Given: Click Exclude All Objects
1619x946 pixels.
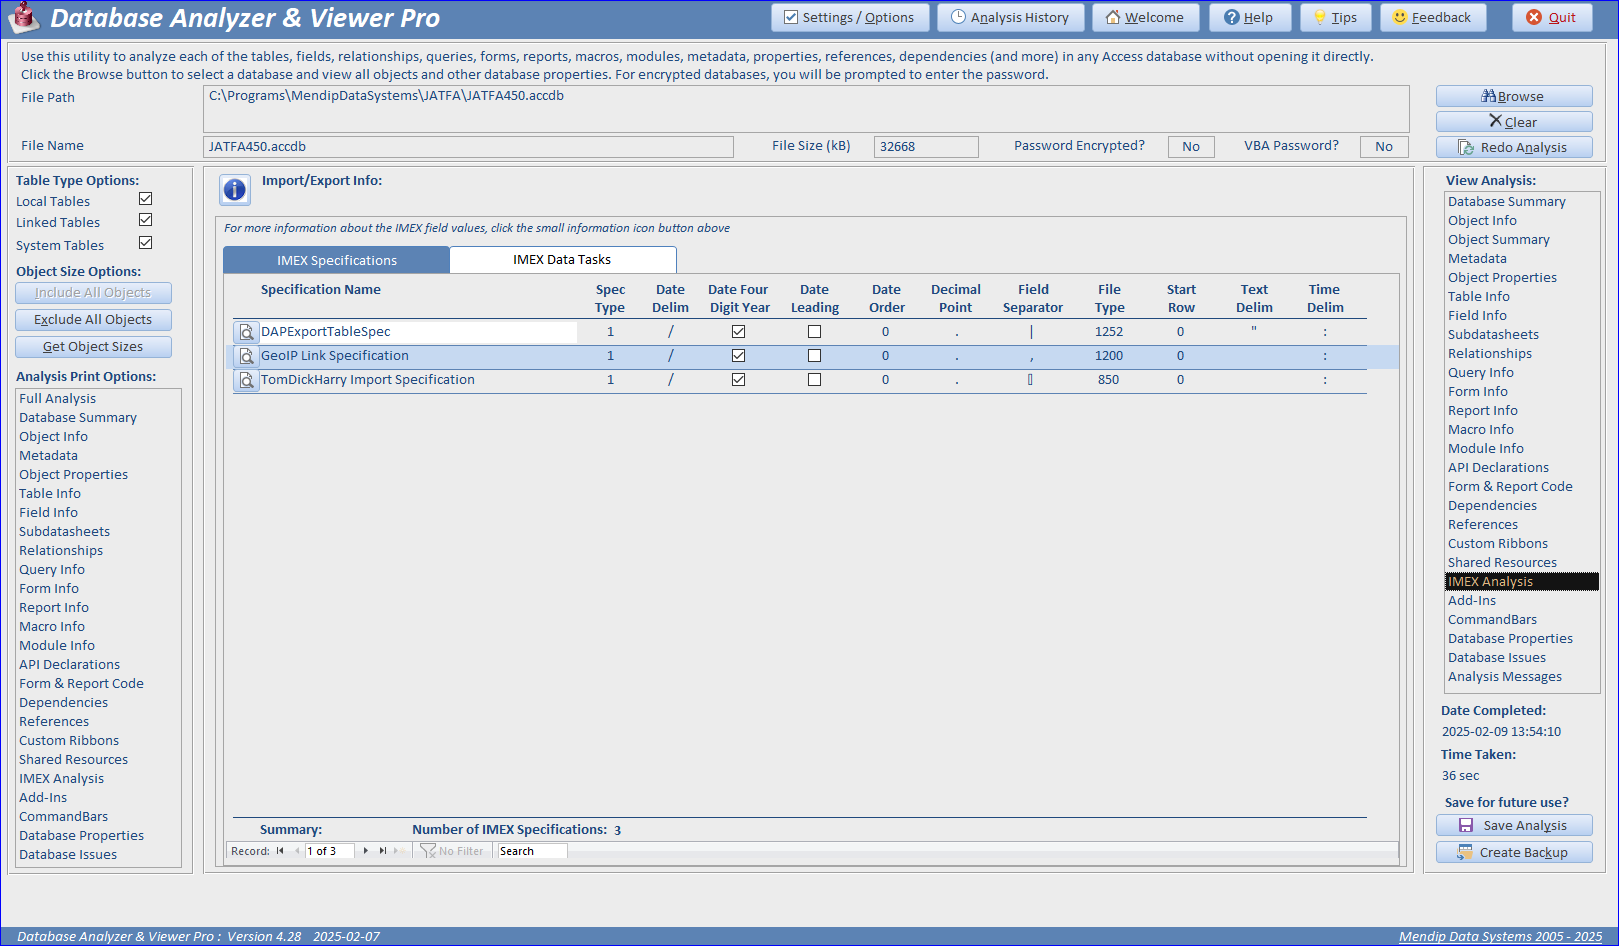Looking at the screenshot, I should click(x=93, y=320).
